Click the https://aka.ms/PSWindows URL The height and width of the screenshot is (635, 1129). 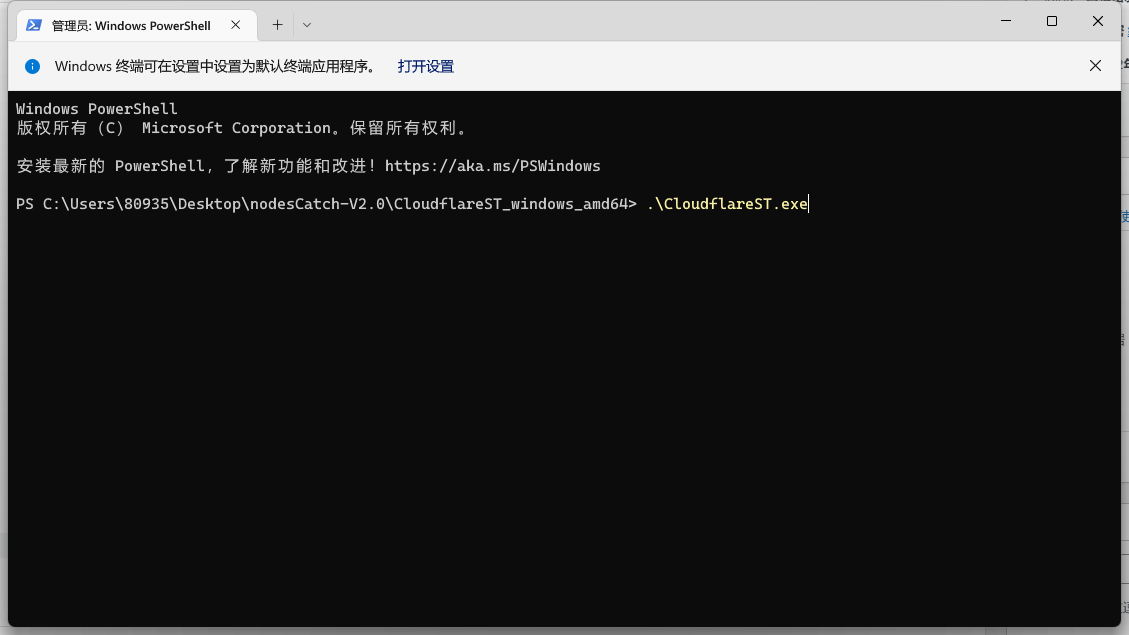point(492,166)
